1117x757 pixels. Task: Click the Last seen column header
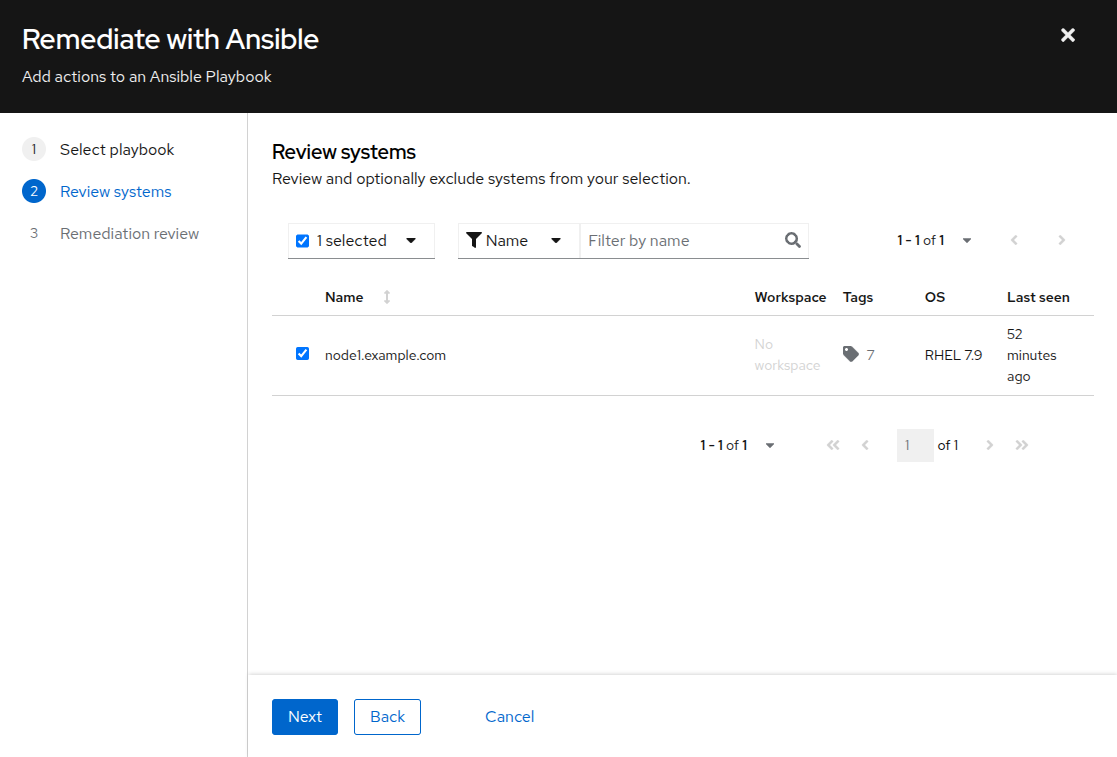pyautogui.click(x=1038, y=297)
